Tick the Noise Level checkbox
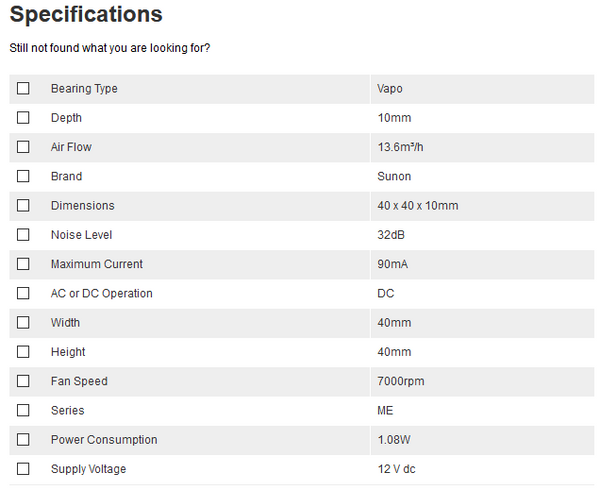The image size is (600, 490). click(x=23, y=235)
